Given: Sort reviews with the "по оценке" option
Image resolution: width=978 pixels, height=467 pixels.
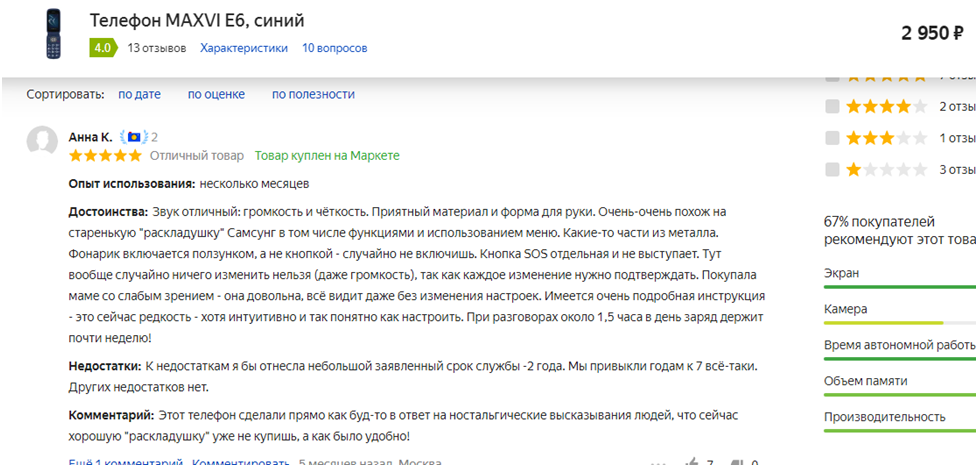Looking at the screenshot, I should [x=216, y=94].
